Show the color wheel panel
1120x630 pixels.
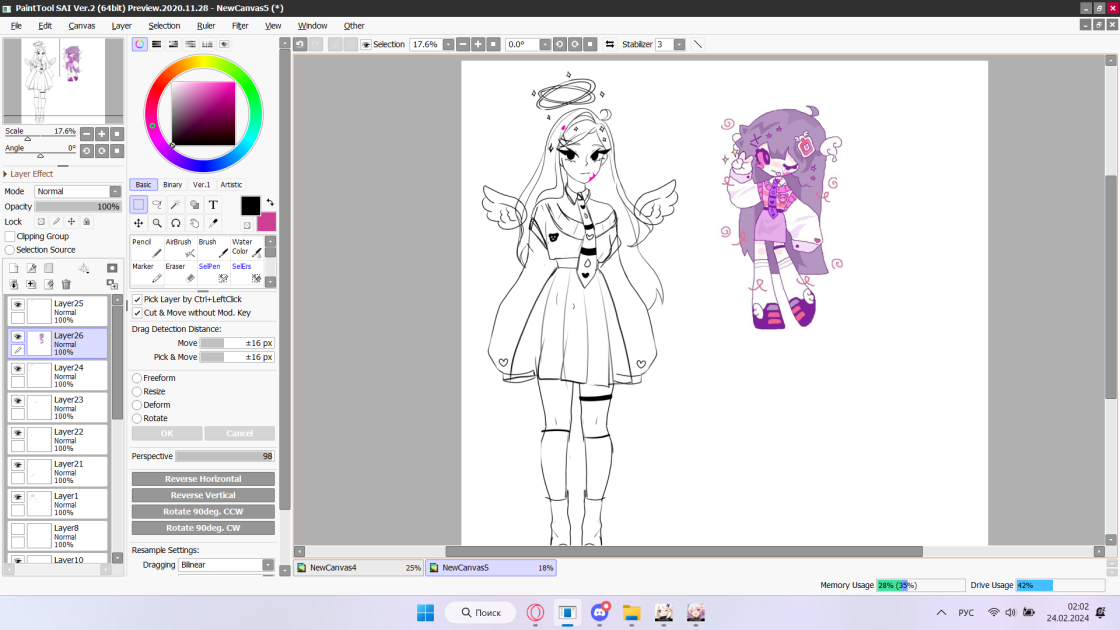139,44
